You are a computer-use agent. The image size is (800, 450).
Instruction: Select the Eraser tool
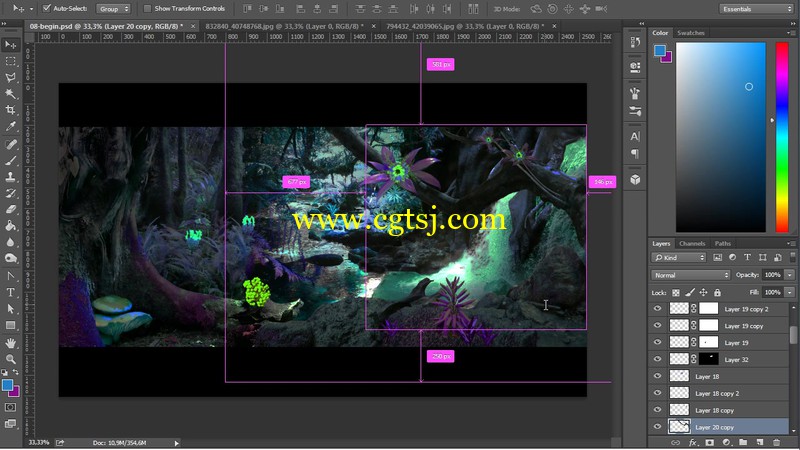tap(10, 210)
